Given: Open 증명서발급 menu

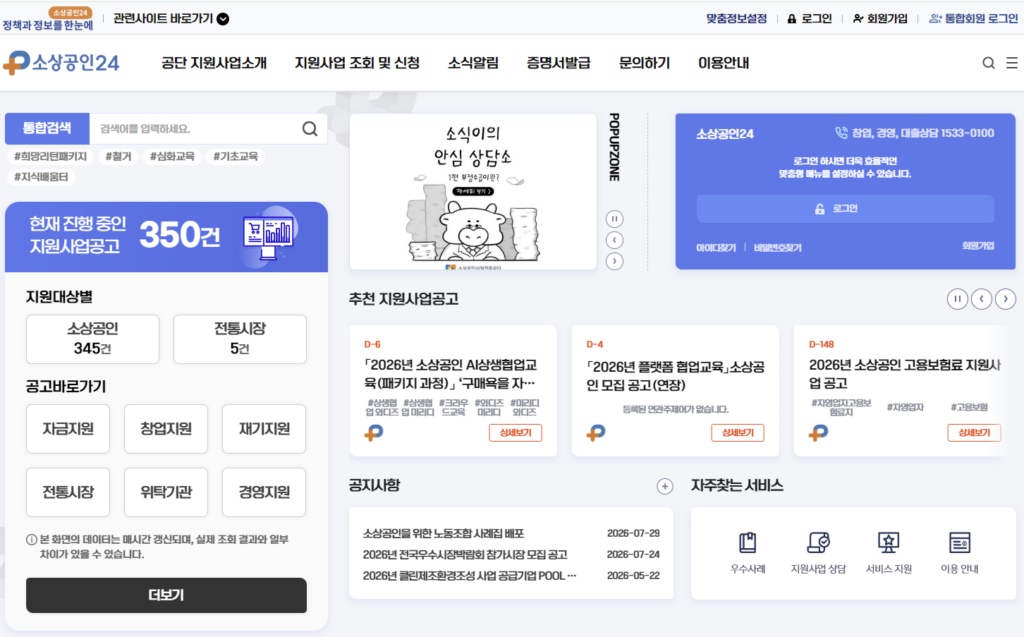Looking at the screenshot, I should [x=558, y=63].
